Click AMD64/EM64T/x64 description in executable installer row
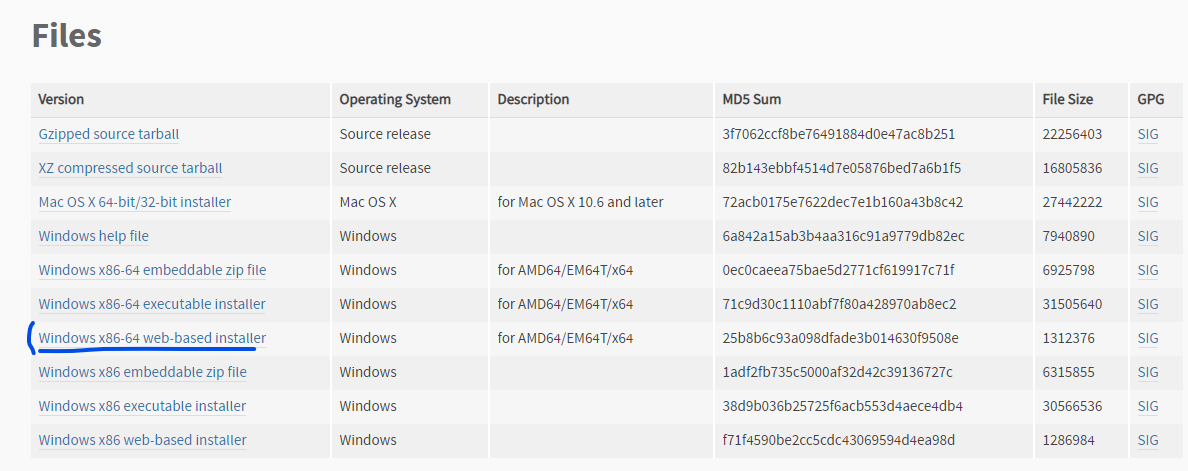Image resolution: width=1188 pixels, height=471 pixels. pyautogui.click(x=565, y=304)
